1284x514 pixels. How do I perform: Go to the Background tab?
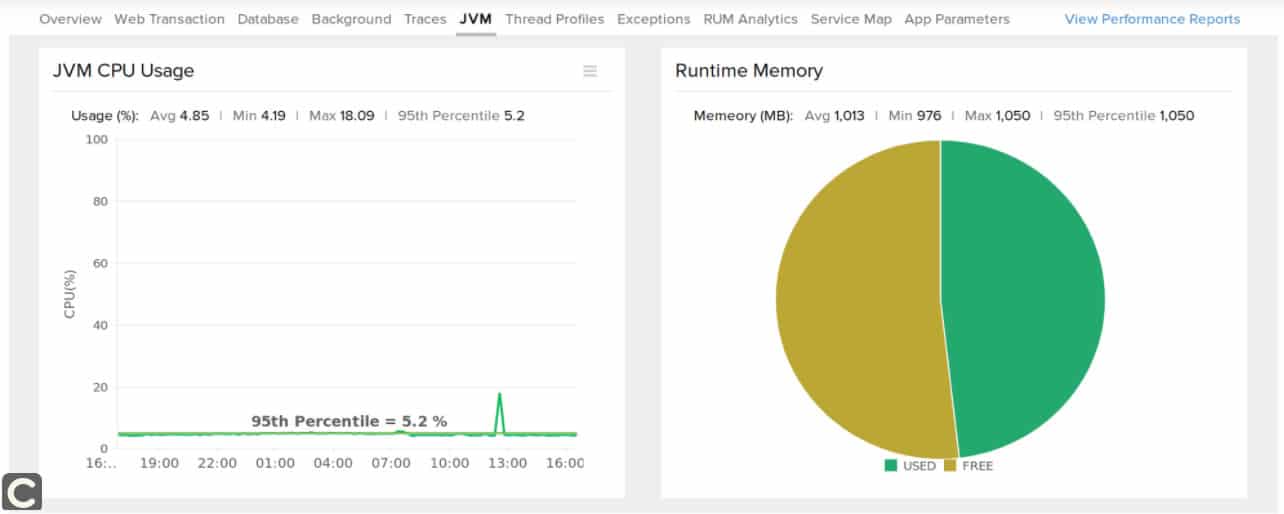point(351,19)
